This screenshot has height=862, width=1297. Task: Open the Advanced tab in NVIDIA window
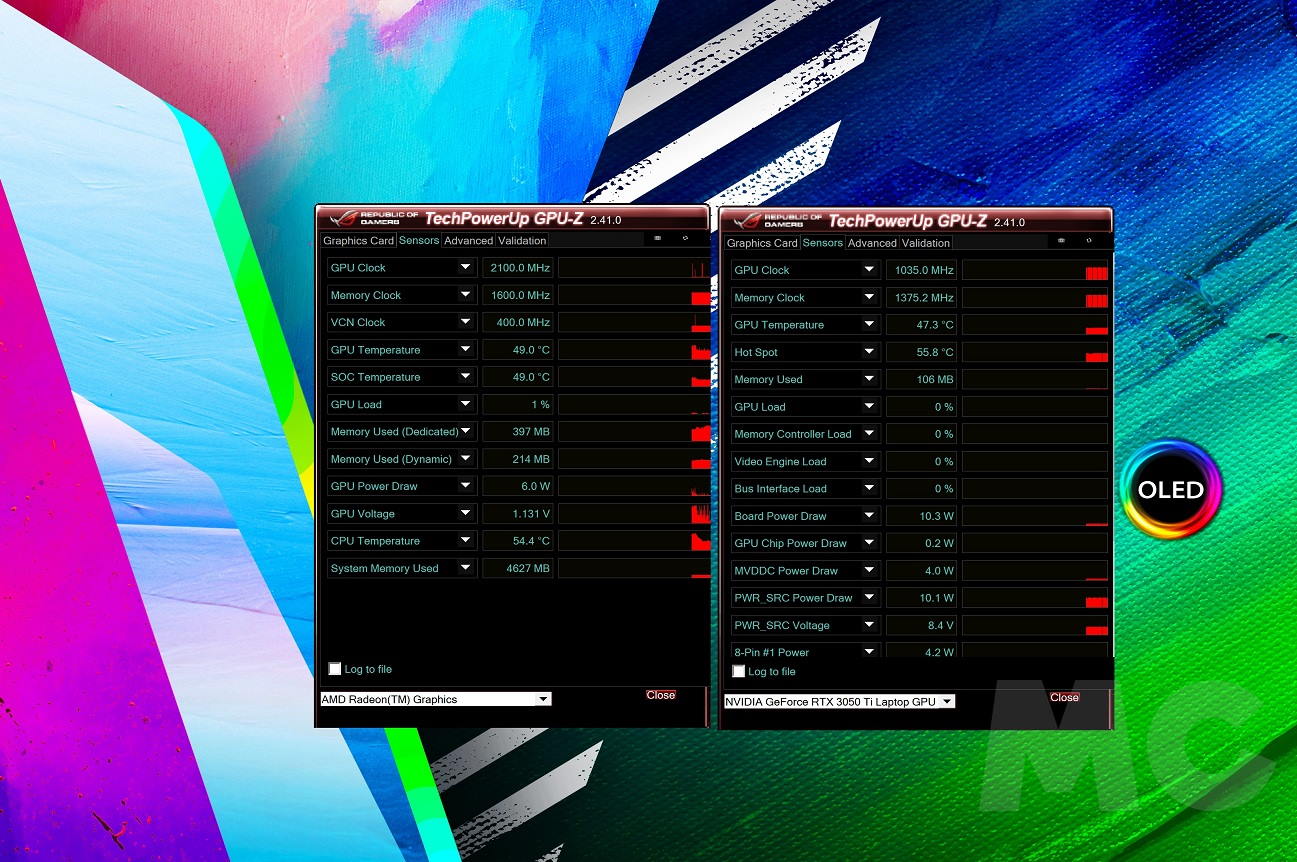tap(872, 243)
